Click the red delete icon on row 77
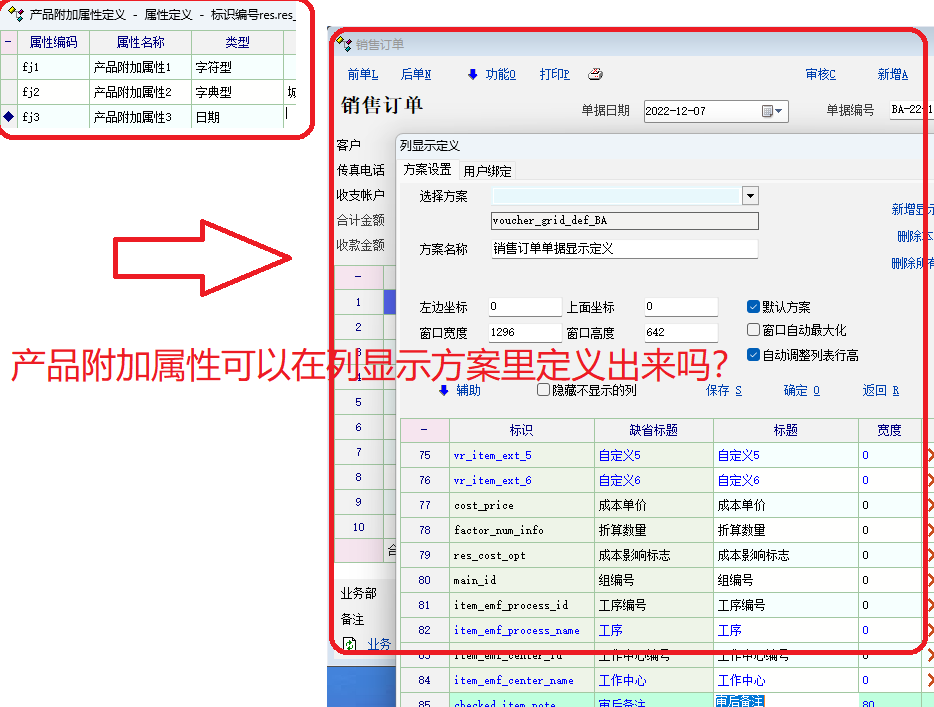This screenshot has height=707, width=934. pos(929,505)
